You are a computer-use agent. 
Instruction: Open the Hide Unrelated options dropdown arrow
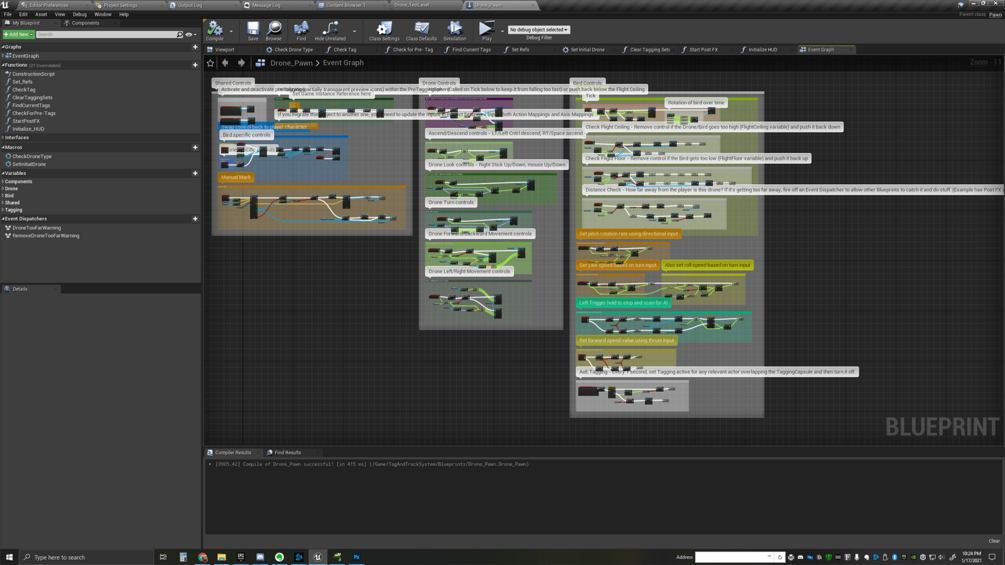(x=354, y=31)
